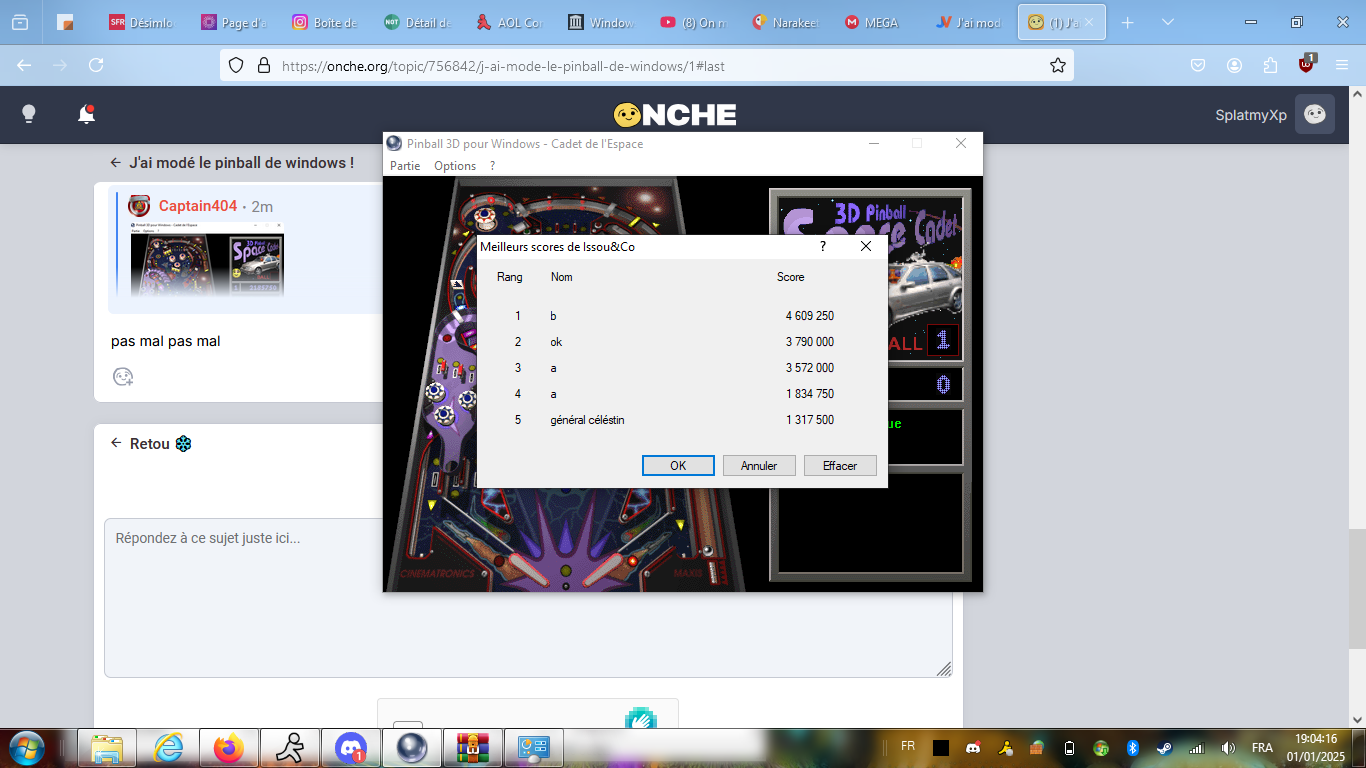
Task: Select the score 3 790 000
Action: point(810,342)
